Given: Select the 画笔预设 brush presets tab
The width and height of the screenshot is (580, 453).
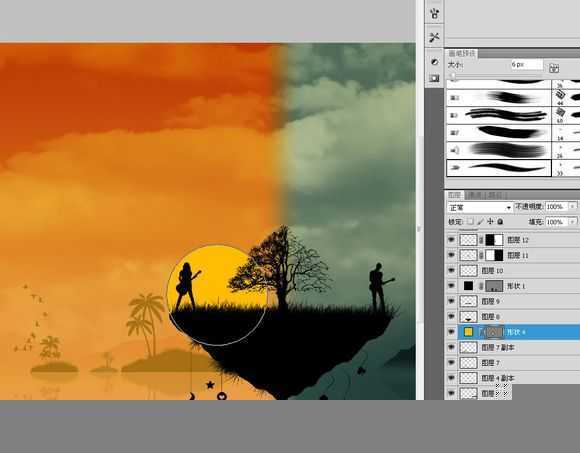Looking at the screenshot, I should click(x=462, y=54).
